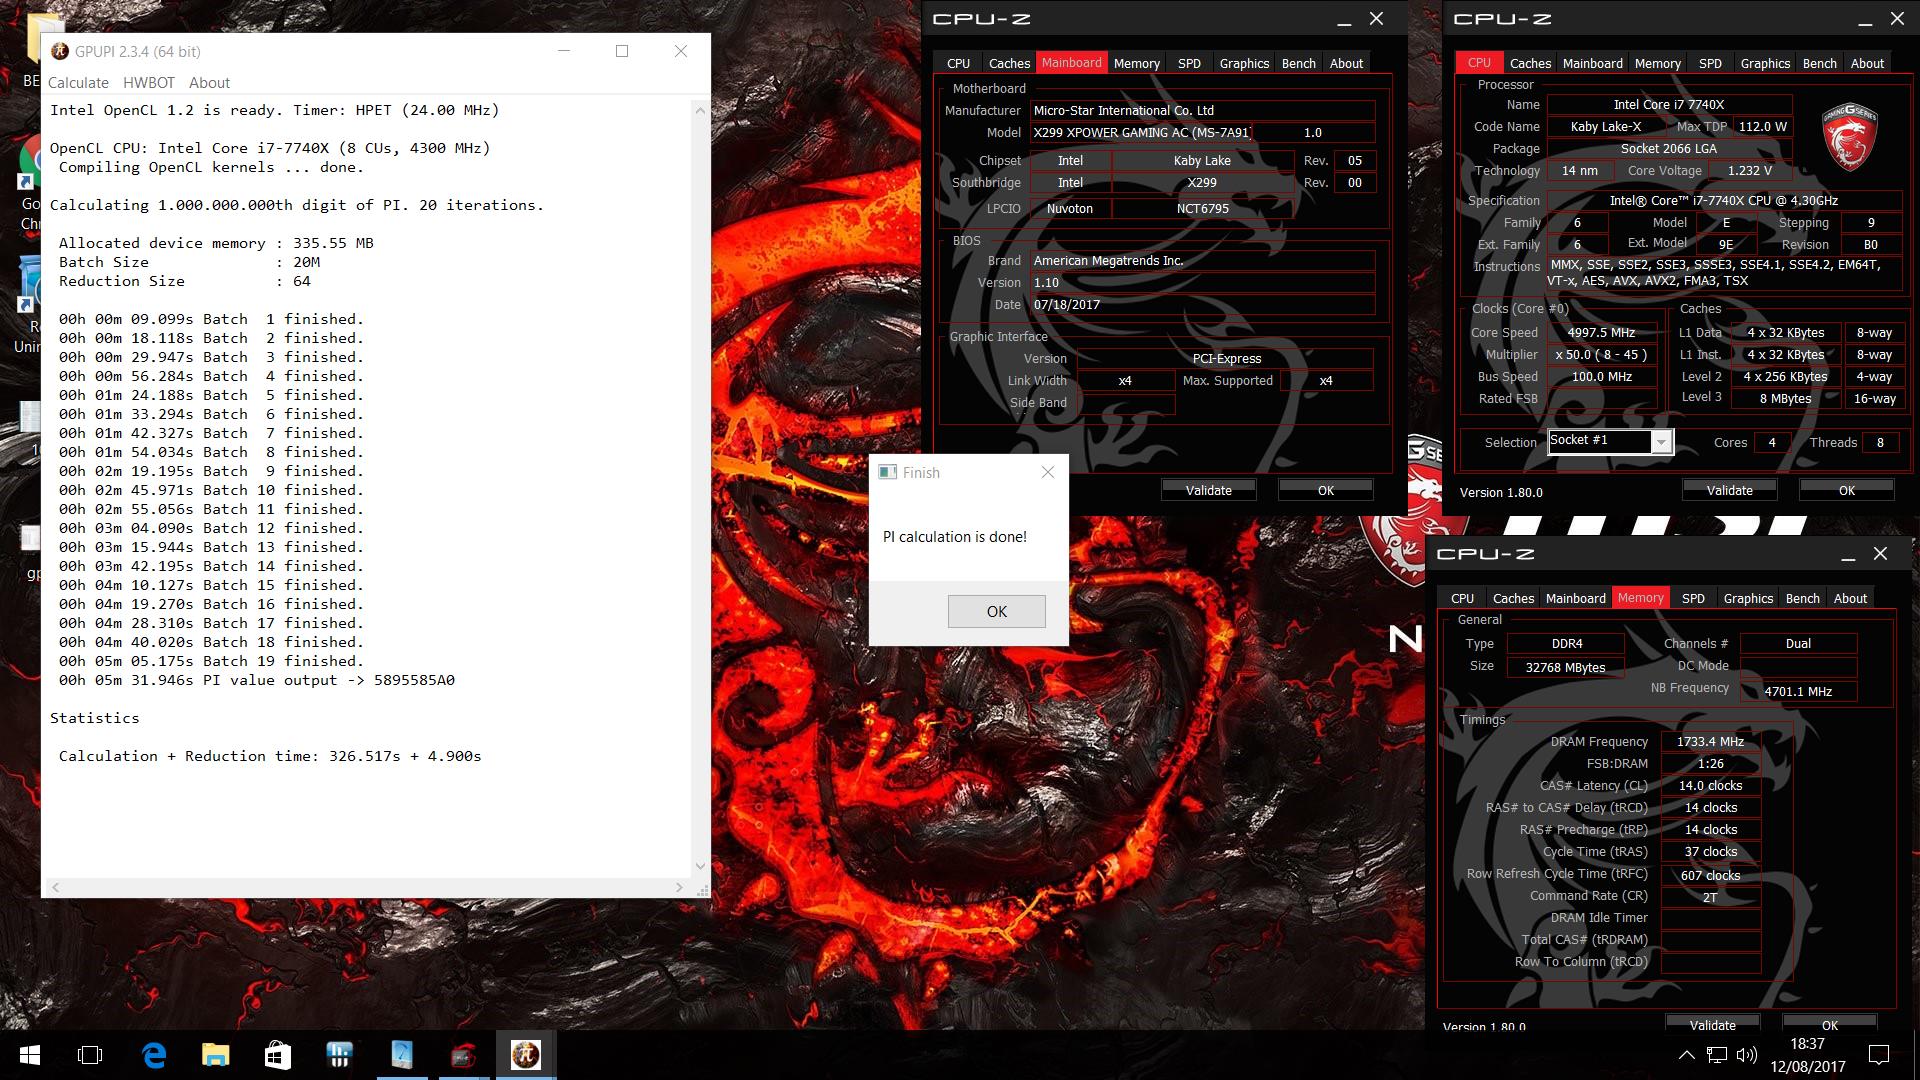Click the motherboard model X299 XPOWER field
The height and width of the screenshot is (1080, 1920).
coord(1141,132)
